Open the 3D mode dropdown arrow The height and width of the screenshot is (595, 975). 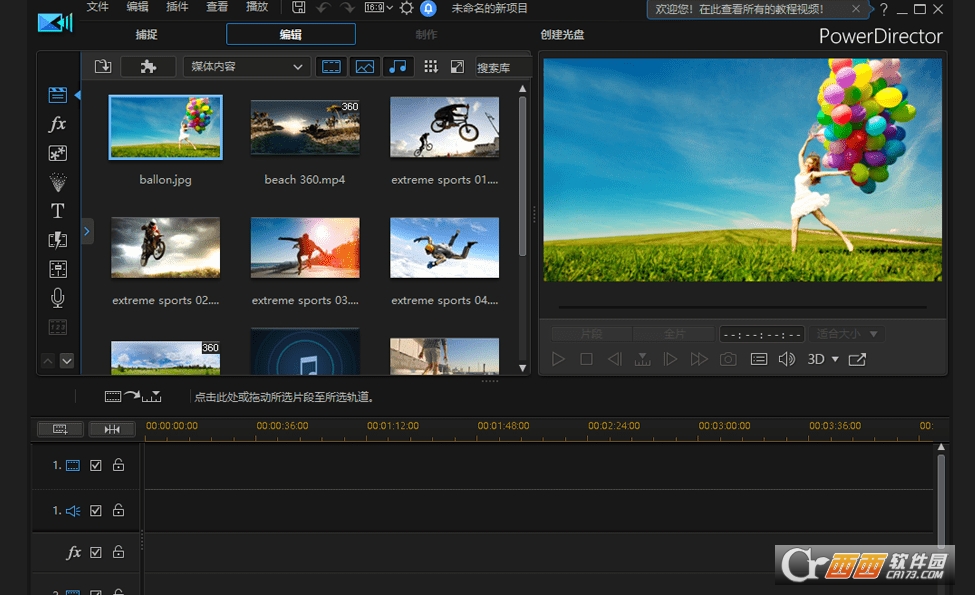point(835,359)
